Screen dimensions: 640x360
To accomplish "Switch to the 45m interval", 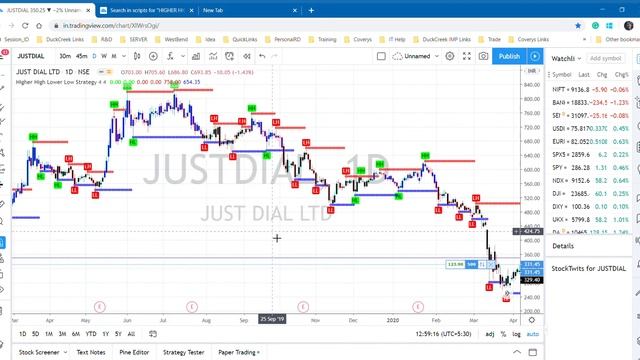I will (82, 56).
